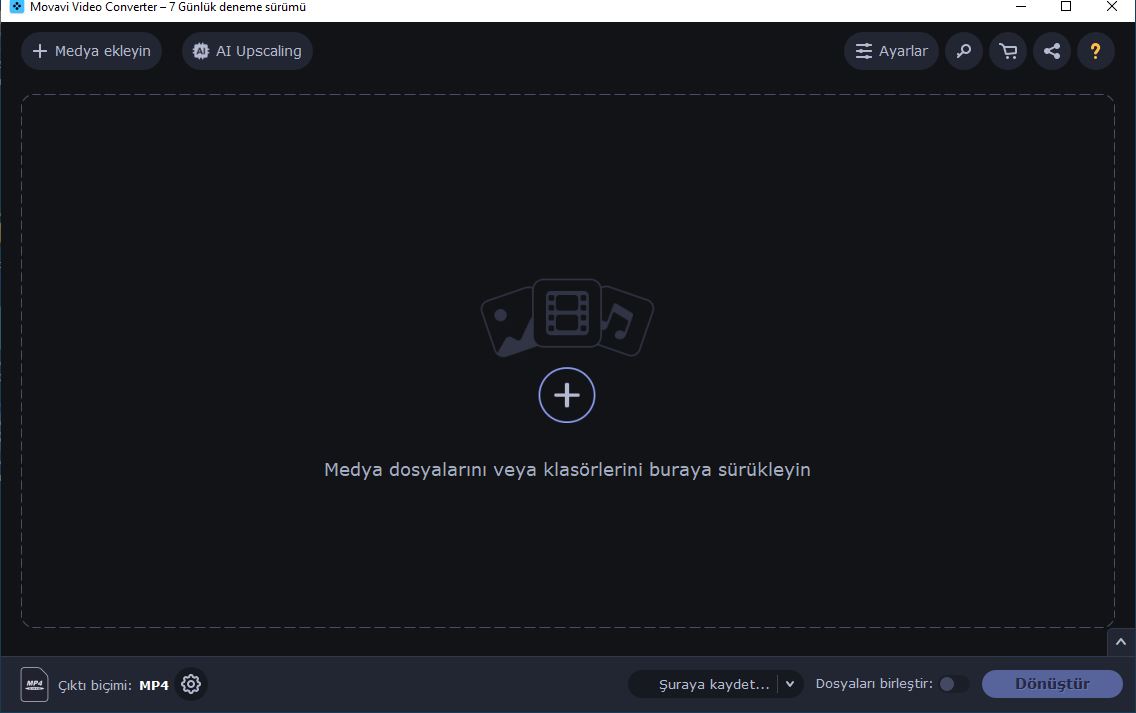The image size is (1136, 713).
Task: Click the Movavi app icon in title bar
Action: coord(16,7)
